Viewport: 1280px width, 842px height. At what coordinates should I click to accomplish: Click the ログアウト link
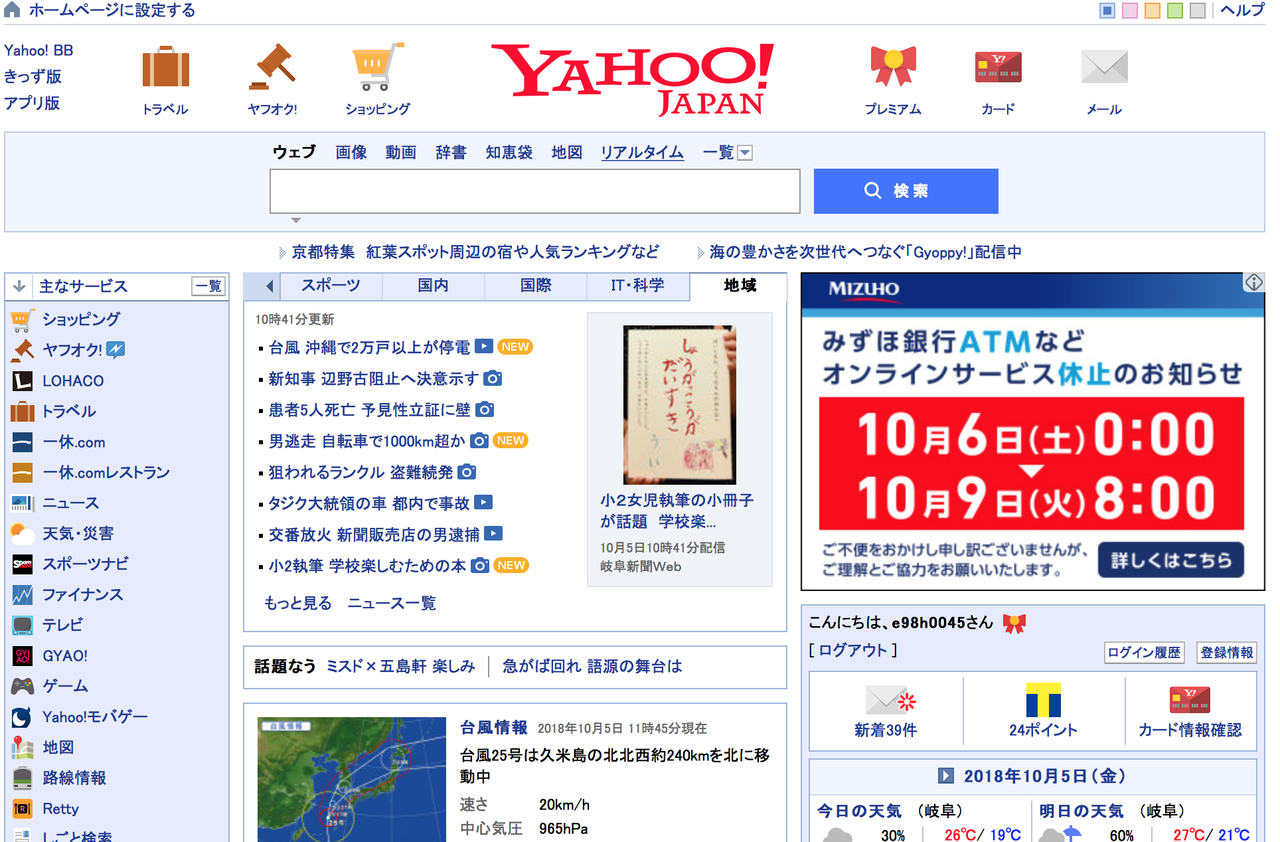853,650
